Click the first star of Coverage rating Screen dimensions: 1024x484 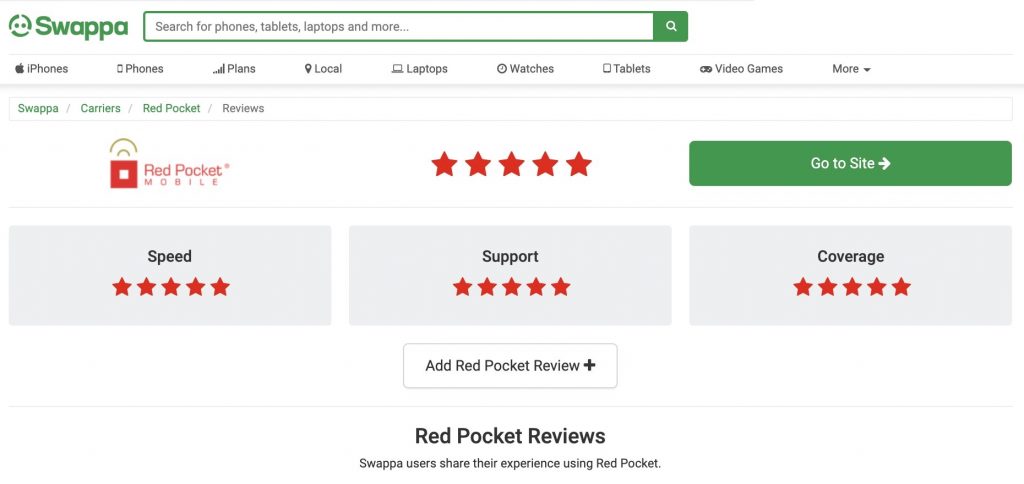pyautogui.click(x=803, y=287)
